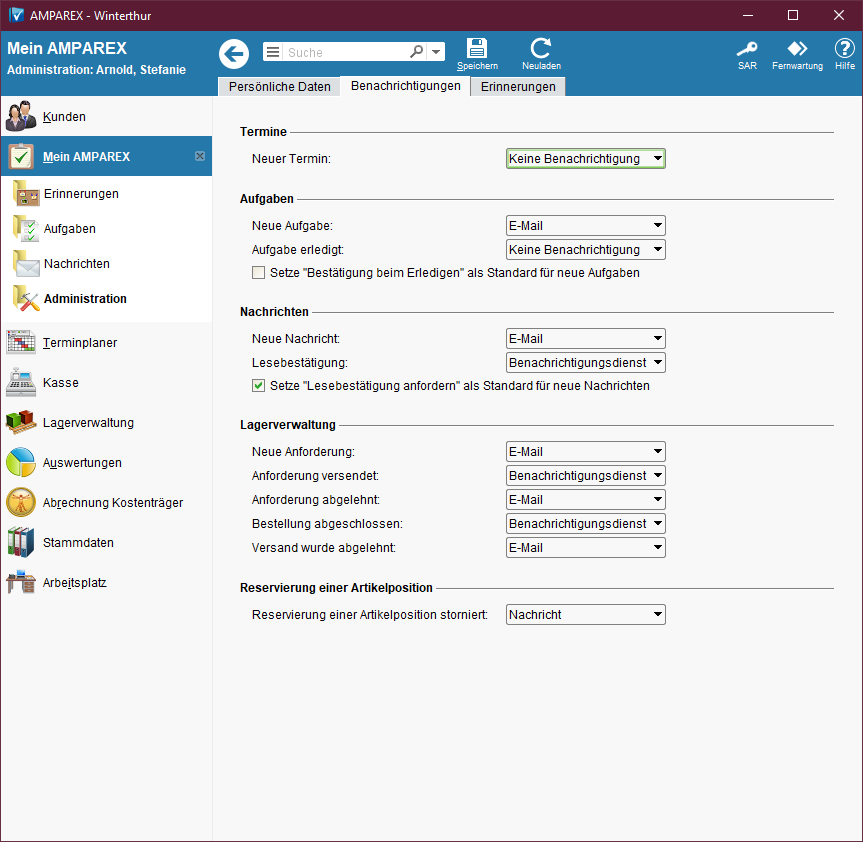Switch to the Persönliche Daten tab
Image resolution: width=863 pixels, height=842 pixels.
point(279,87)
